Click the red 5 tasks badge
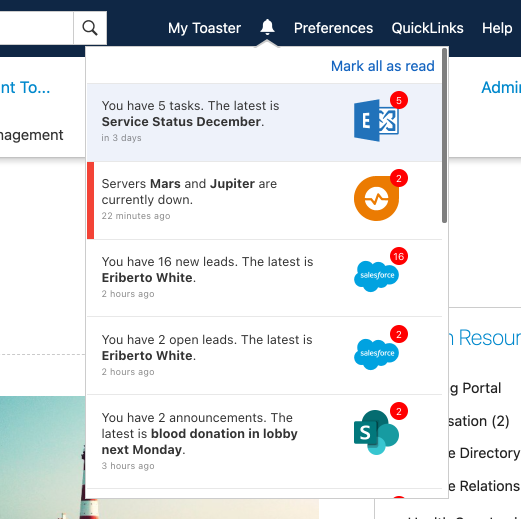This screenshot has height=519, width=521. click(x=399, y=100)
